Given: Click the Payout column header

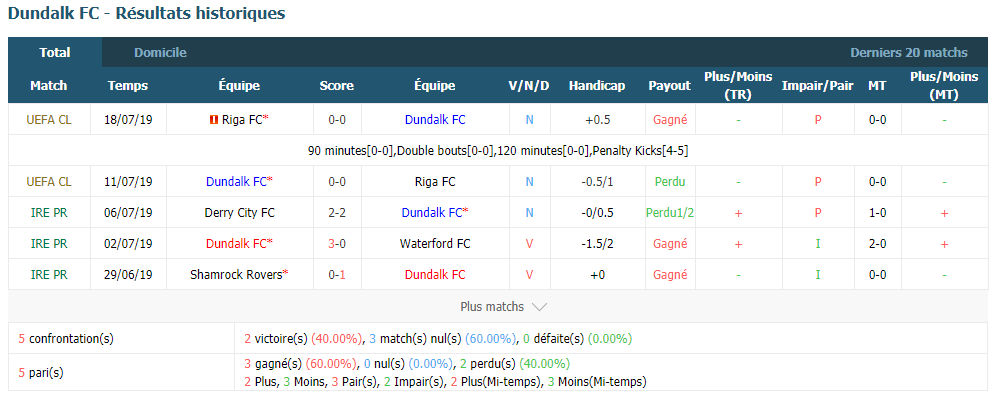Looking at the screenshot, I should pyautogui.click(x=670, y=86).
